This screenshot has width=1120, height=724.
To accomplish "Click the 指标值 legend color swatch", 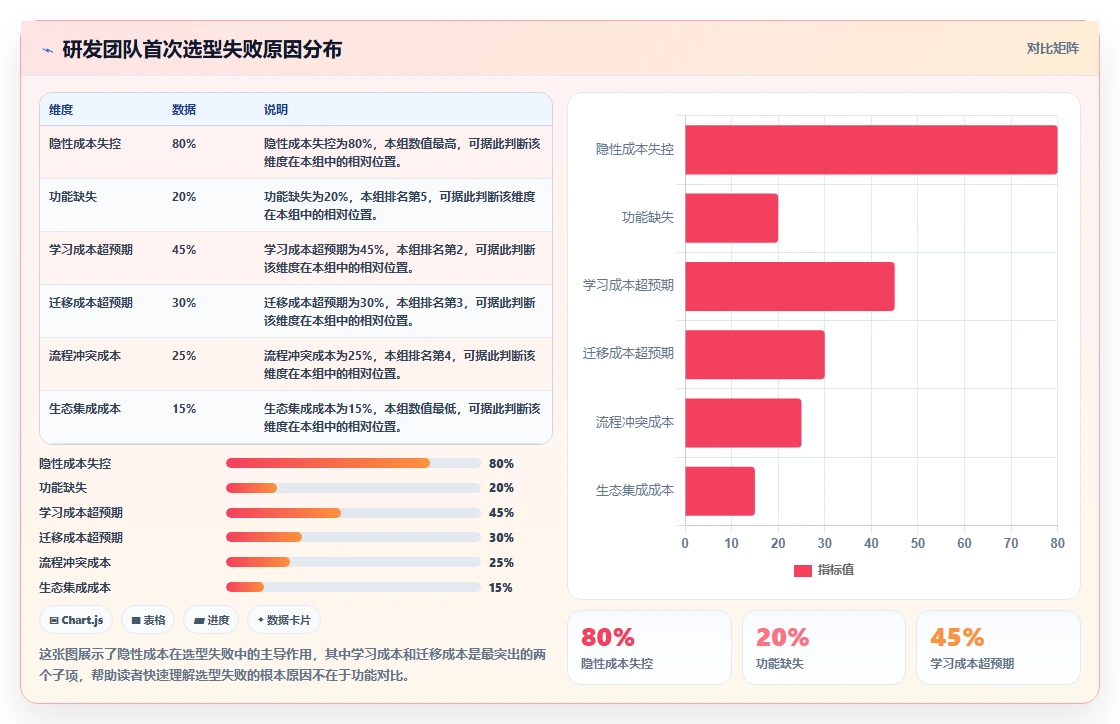I will click(802, 570).
